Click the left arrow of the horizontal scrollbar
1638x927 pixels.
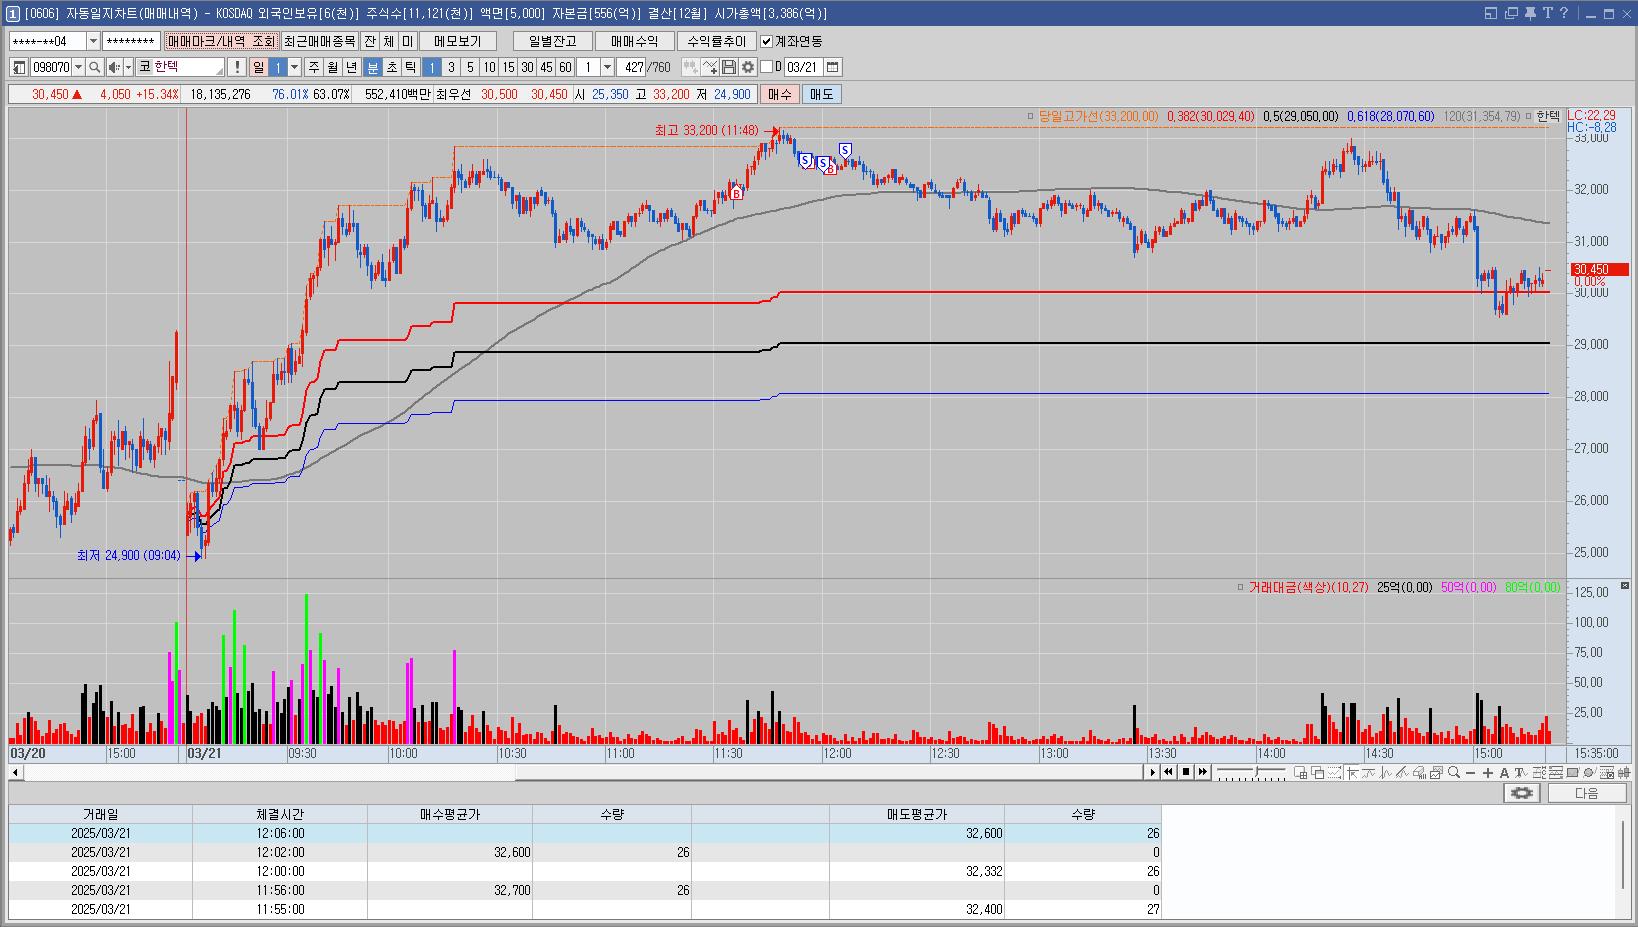[x=15, y=772]
